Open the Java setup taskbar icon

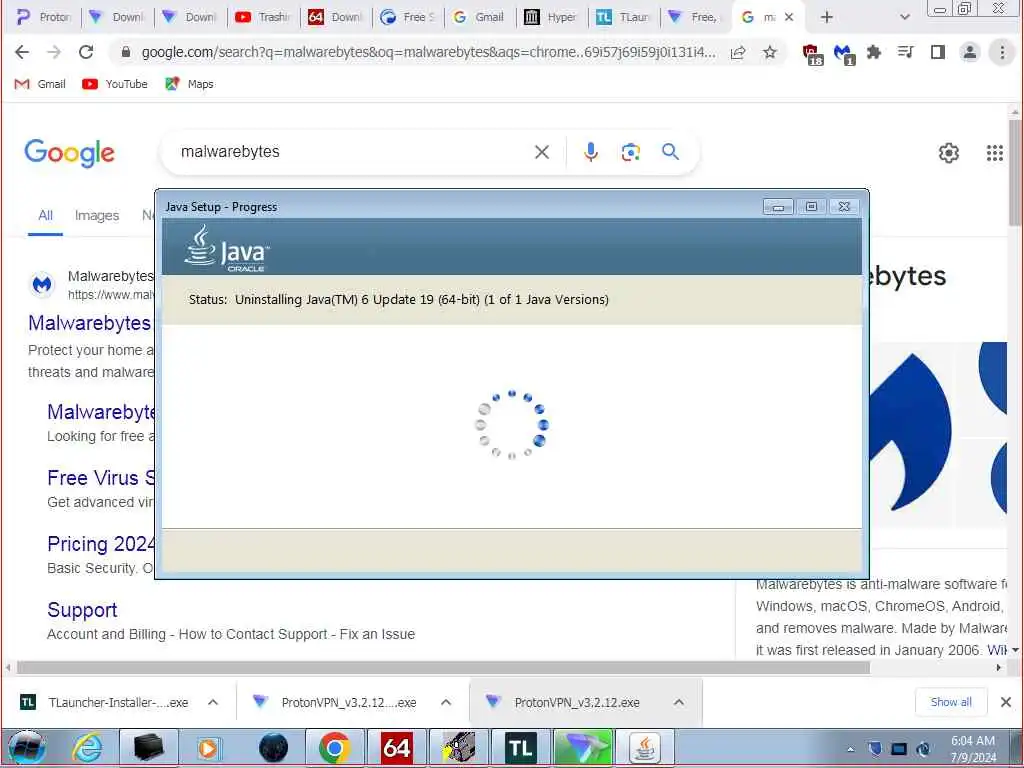645,748
